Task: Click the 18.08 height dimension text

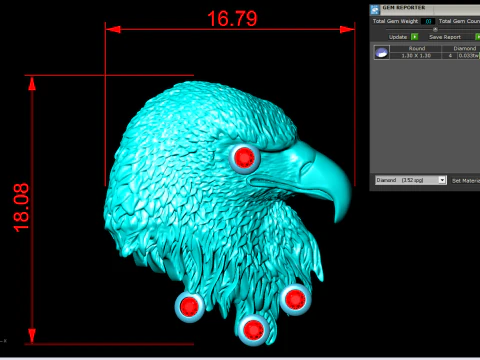Action: click(x=21, y=207)
